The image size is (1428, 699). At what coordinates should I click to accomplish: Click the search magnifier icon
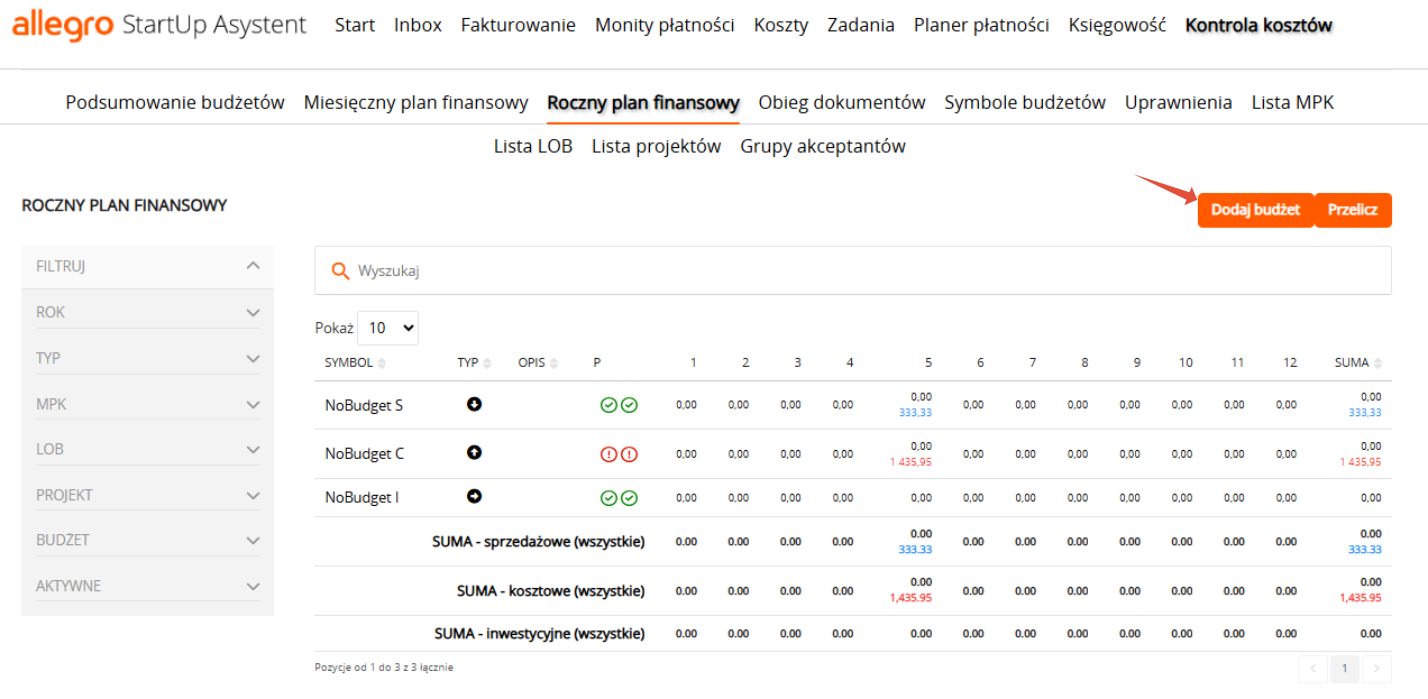coord(340,271)
